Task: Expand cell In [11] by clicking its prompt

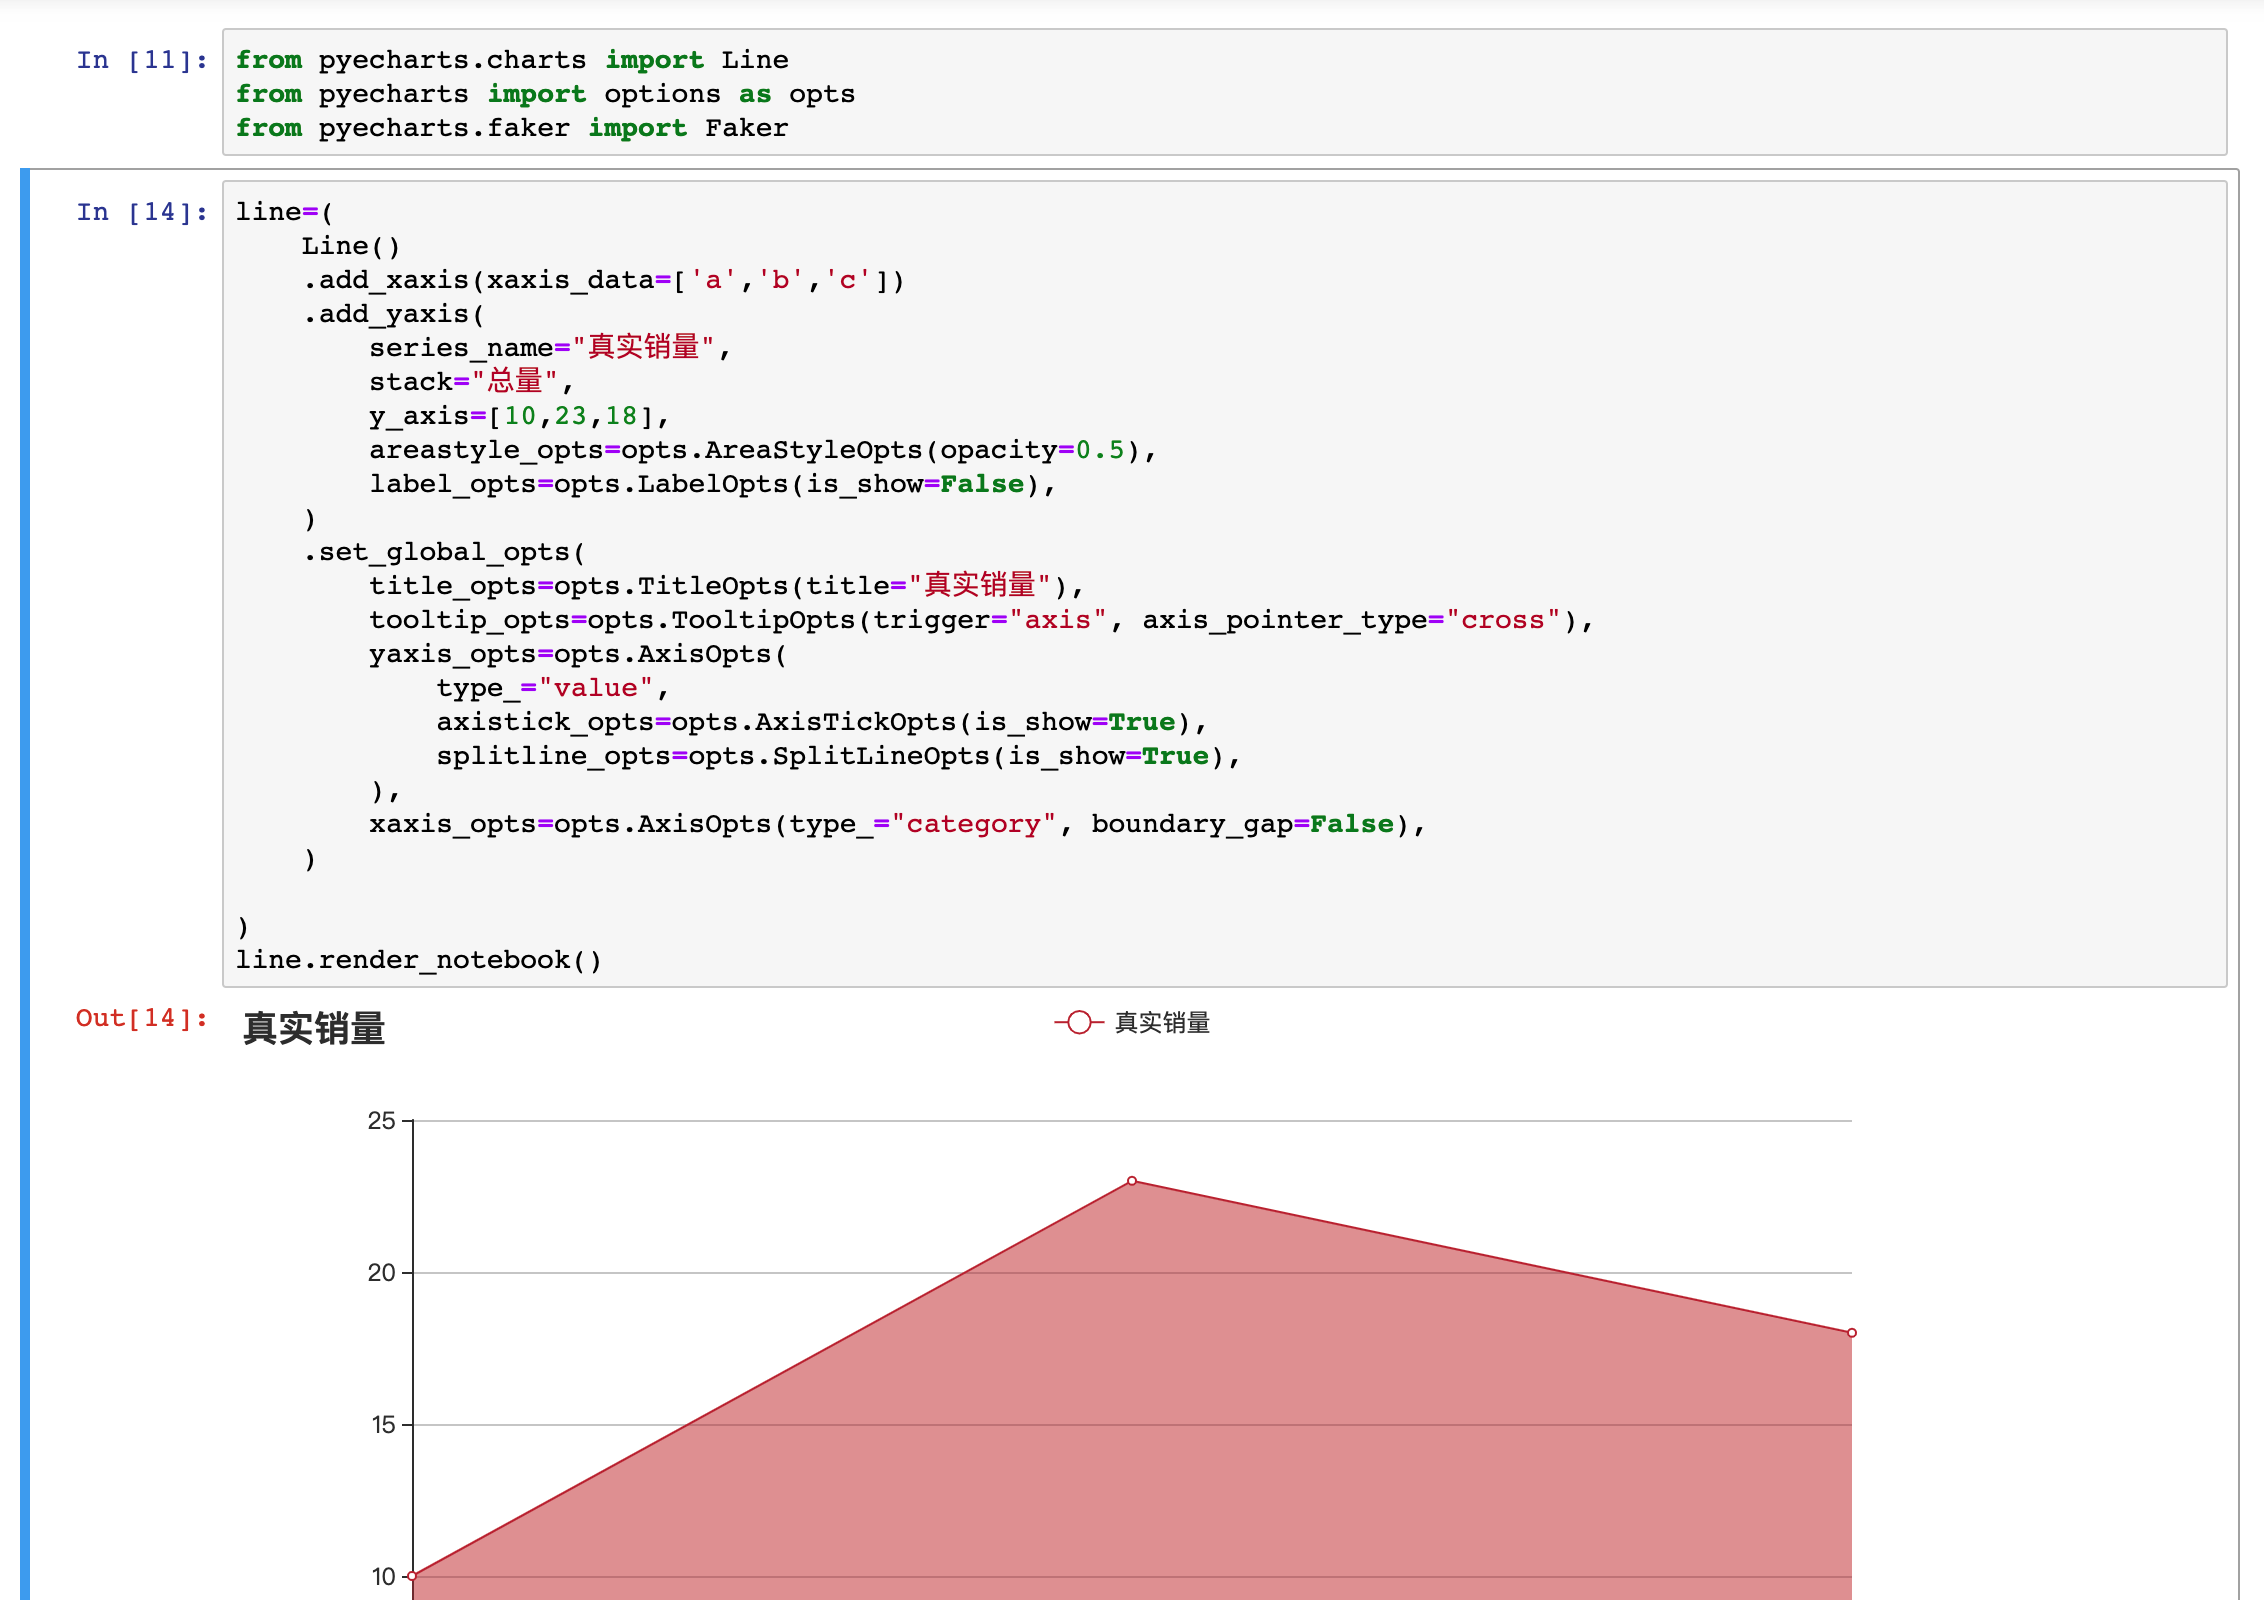Action: point(142,60)
